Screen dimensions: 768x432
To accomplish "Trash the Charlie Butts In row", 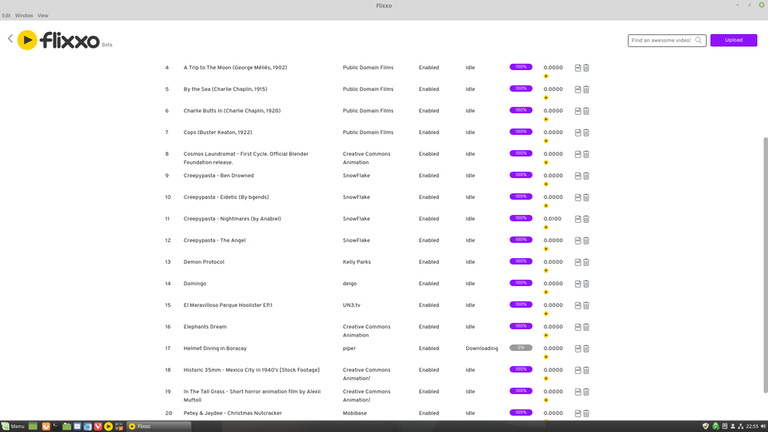I will [x=586, y=111].
